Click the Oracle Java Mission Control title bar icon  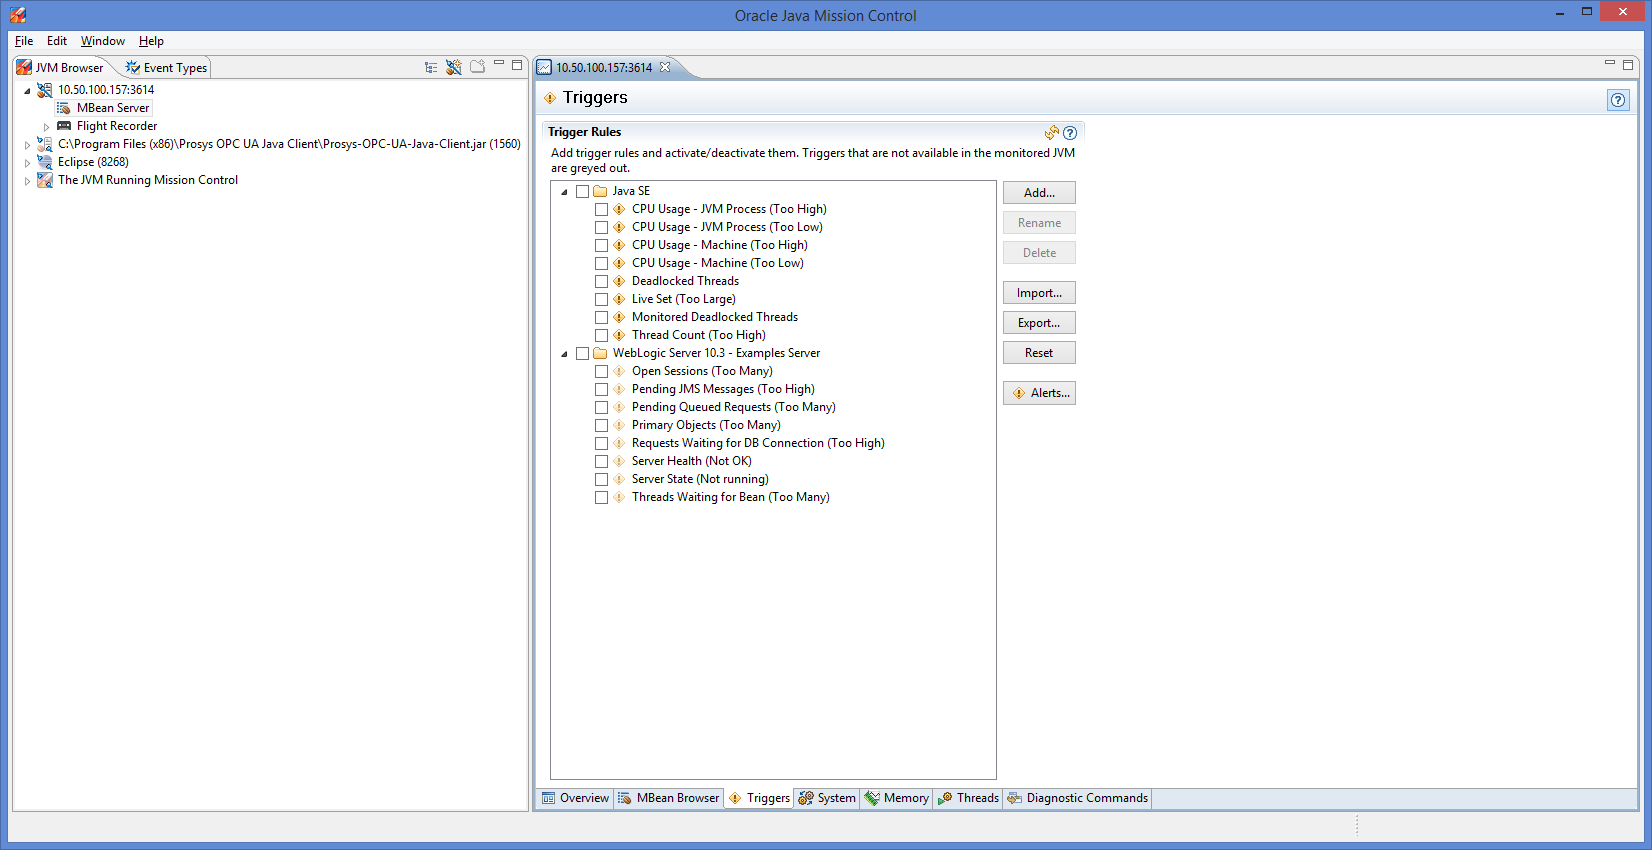(18, 15)
